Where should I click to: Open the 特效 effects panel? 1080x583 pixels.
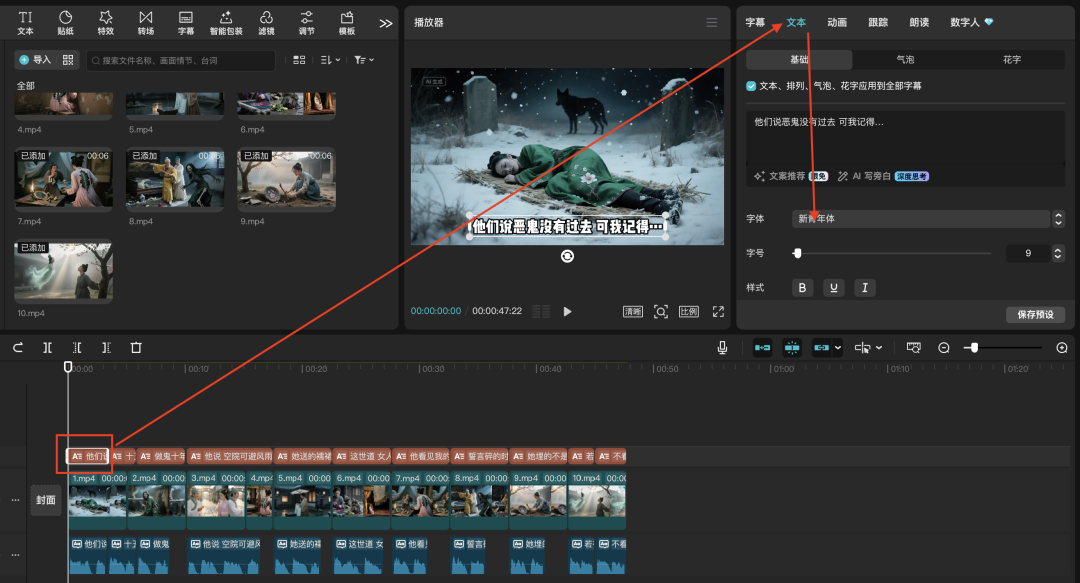point(105,22)
